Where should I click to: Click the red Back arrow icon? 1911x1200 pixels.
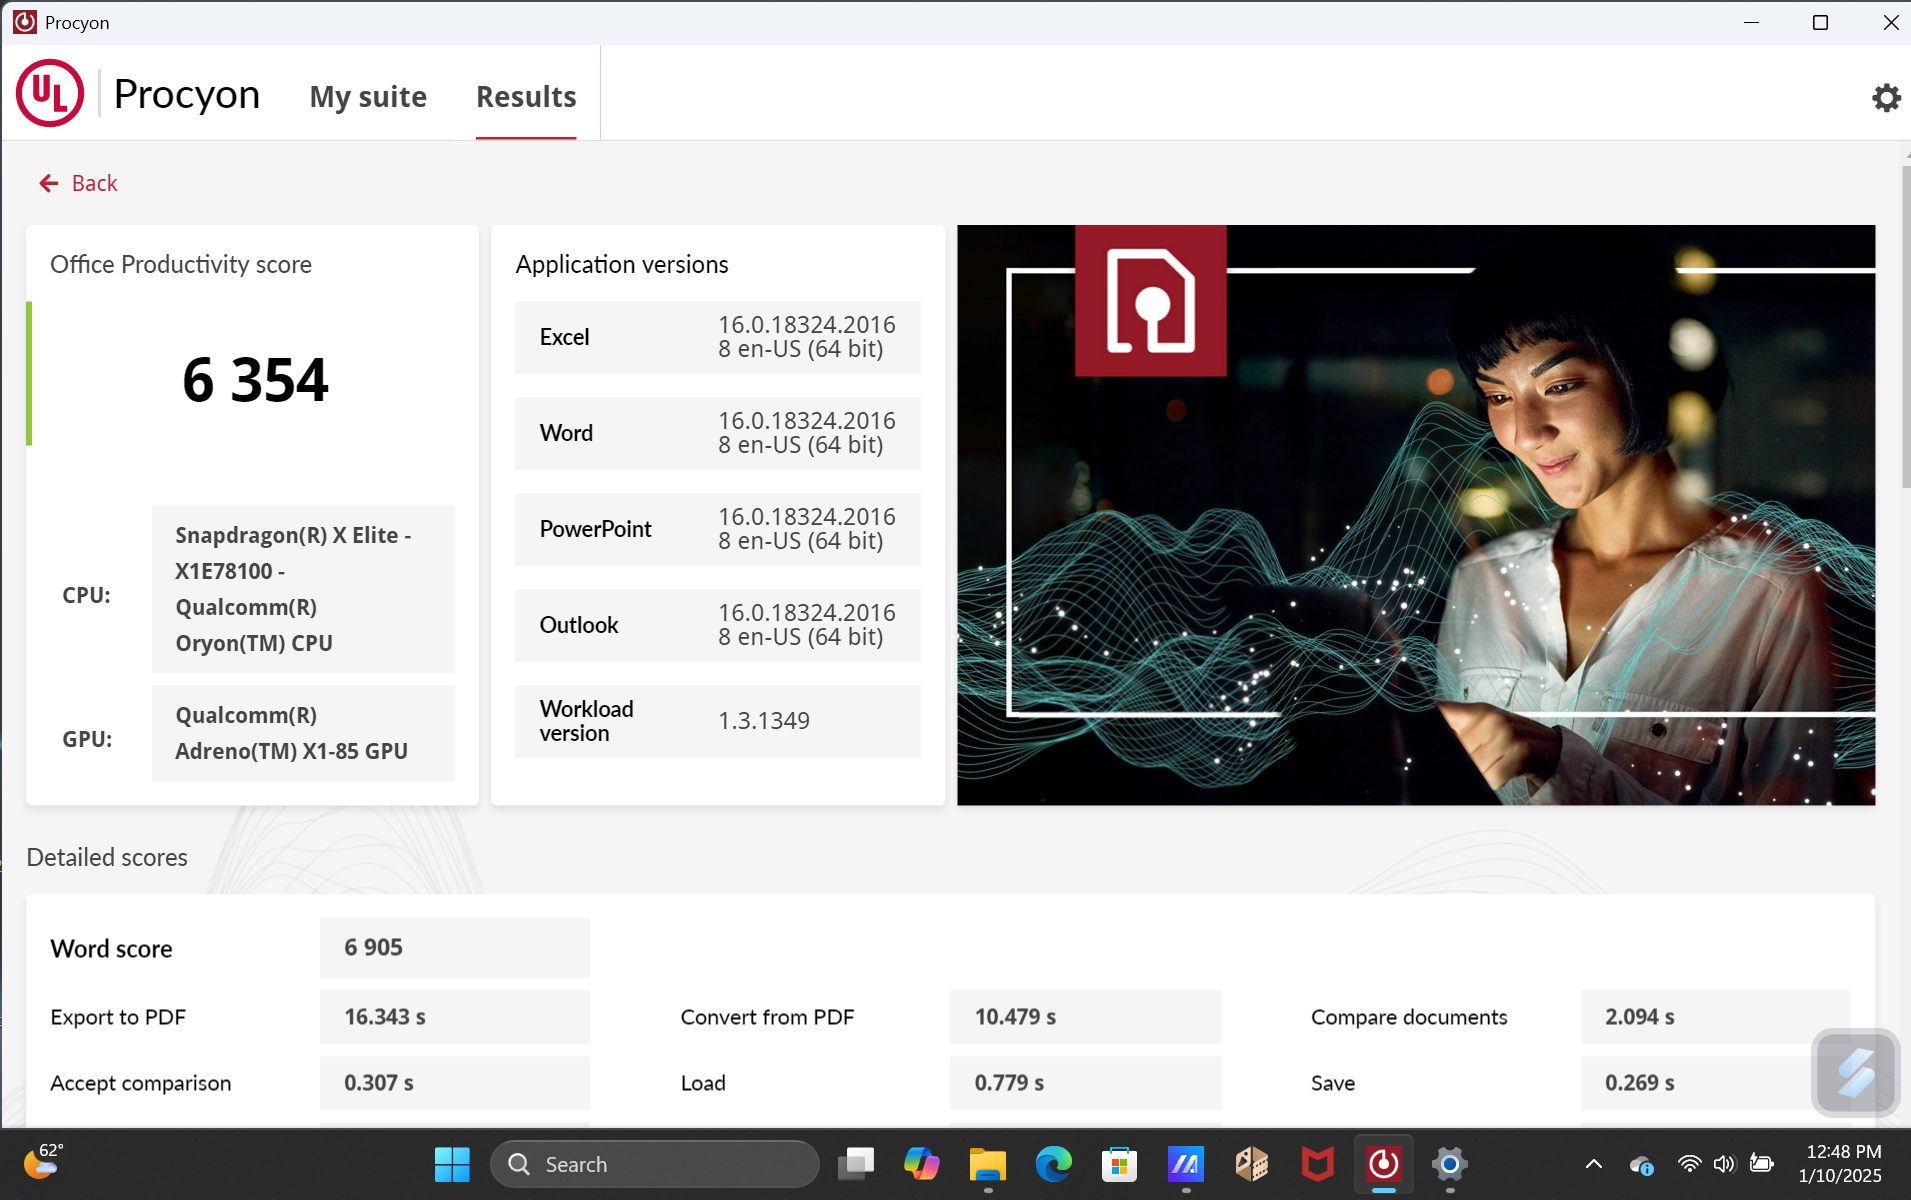point(48,183)
